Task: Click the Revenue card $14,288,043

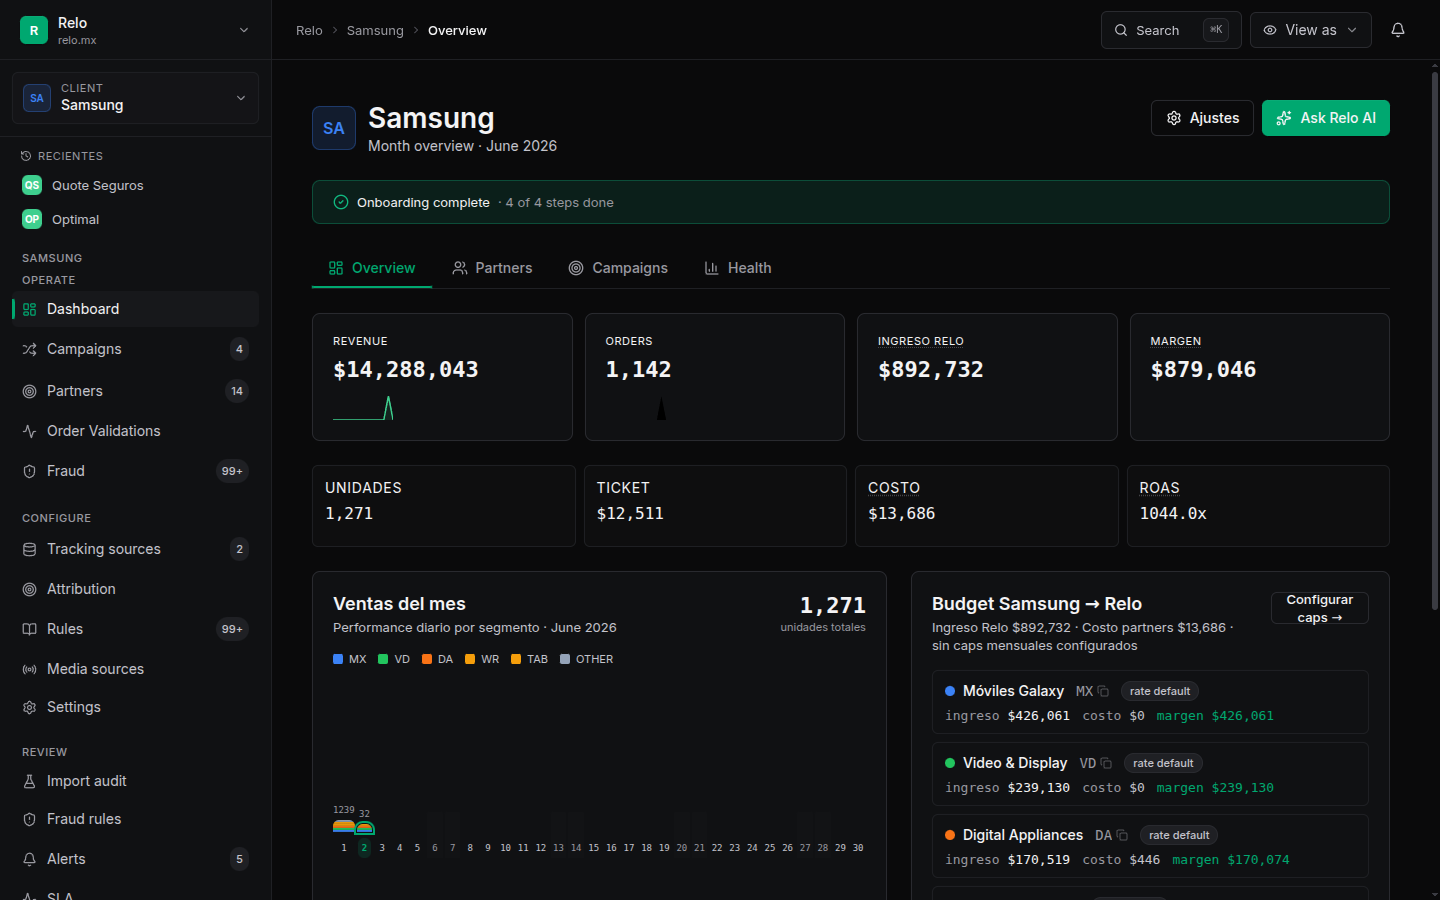Action: pos(442,377)
